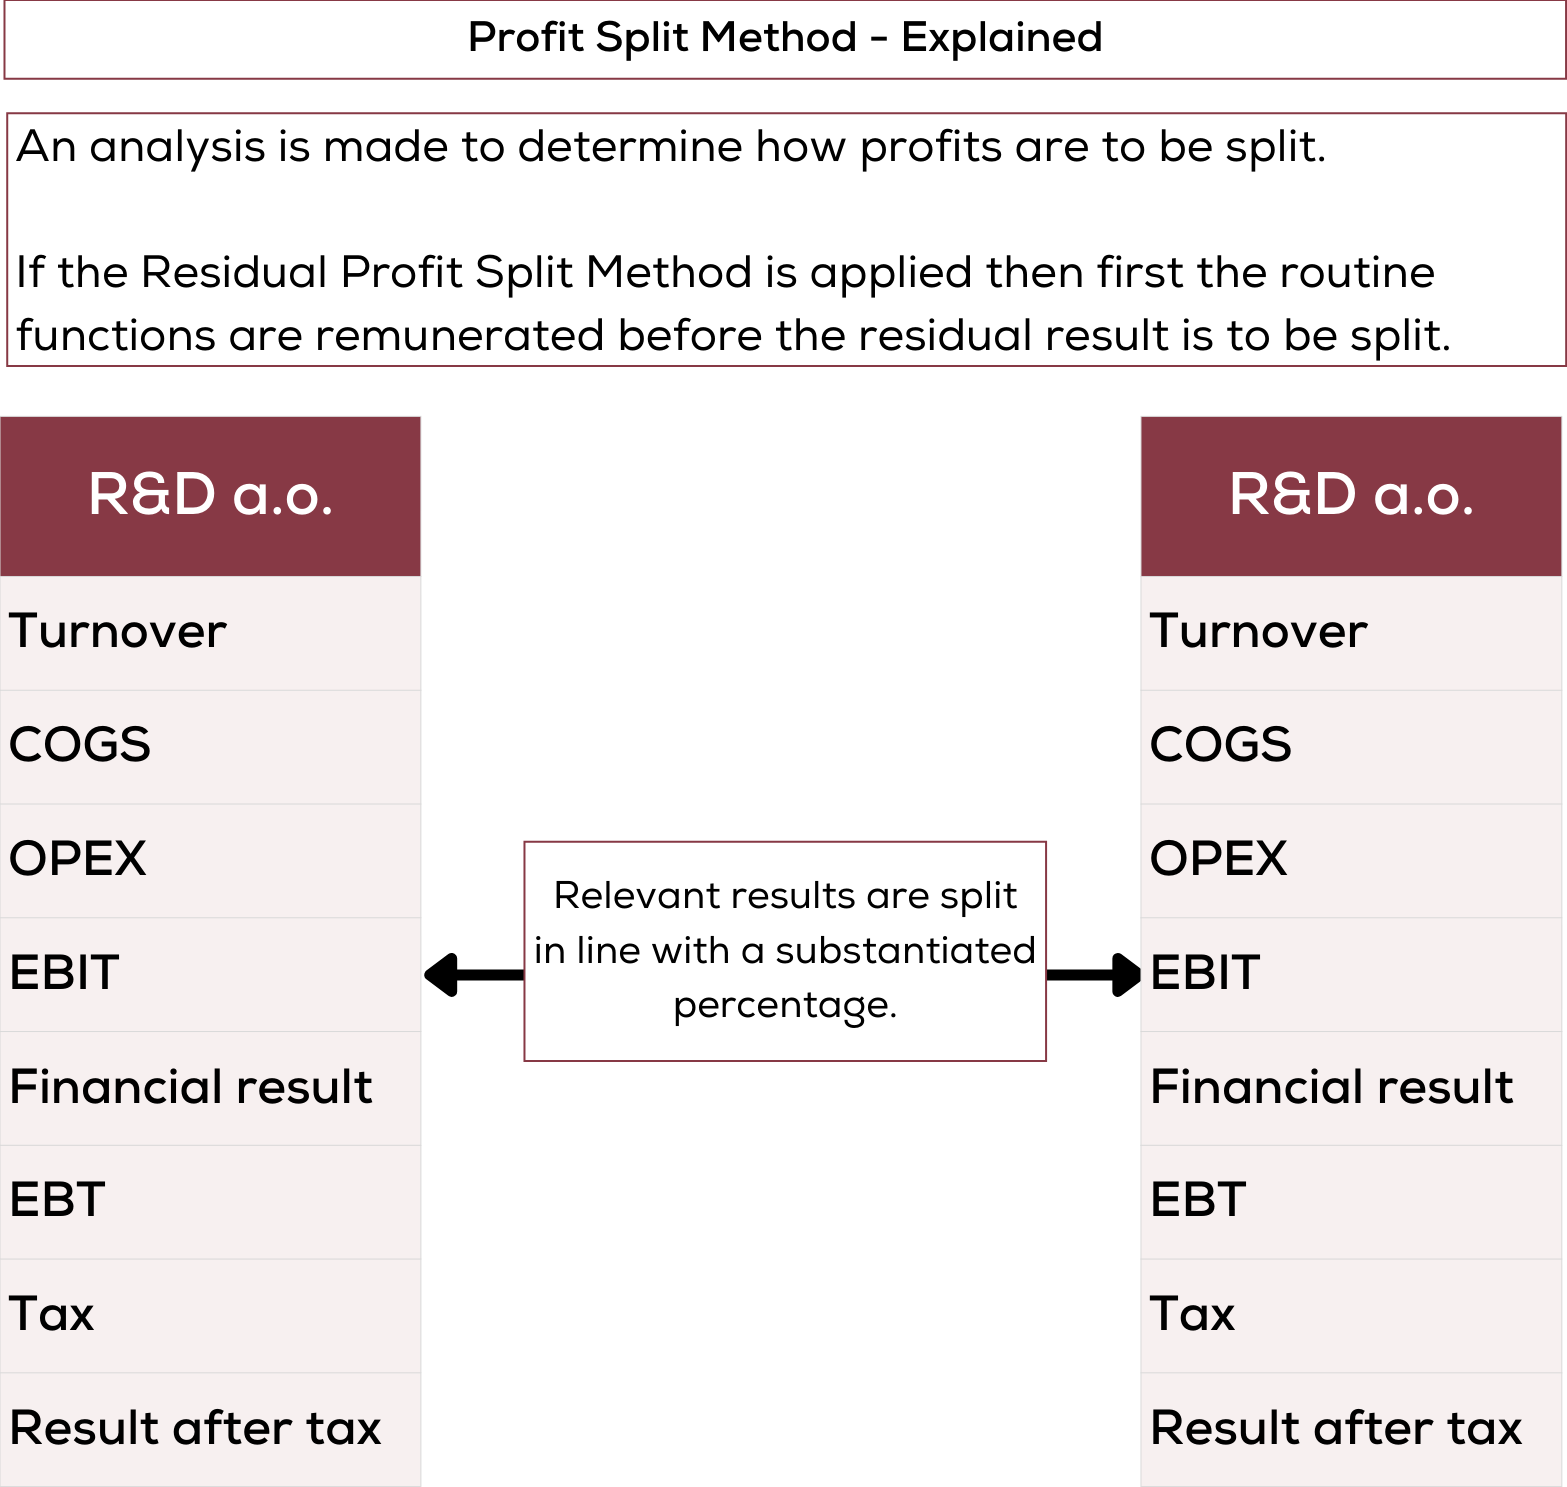Click the OPEX row in left table
1567x1487 pixels.
tap(210, 860)
